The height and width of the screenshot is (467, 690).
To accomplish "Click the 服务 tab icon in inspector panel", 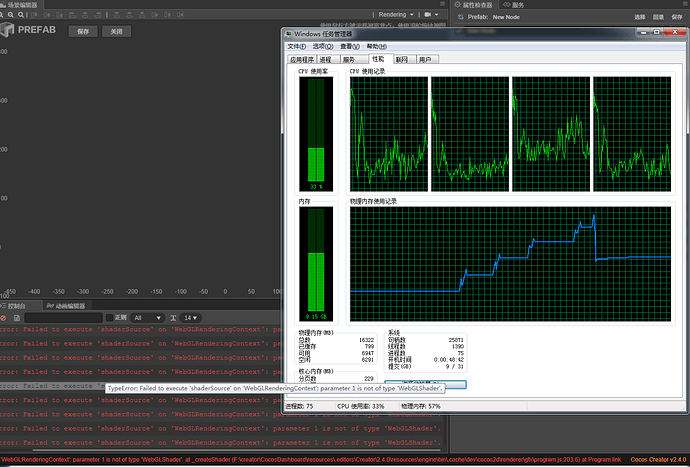I will (506, 4).
